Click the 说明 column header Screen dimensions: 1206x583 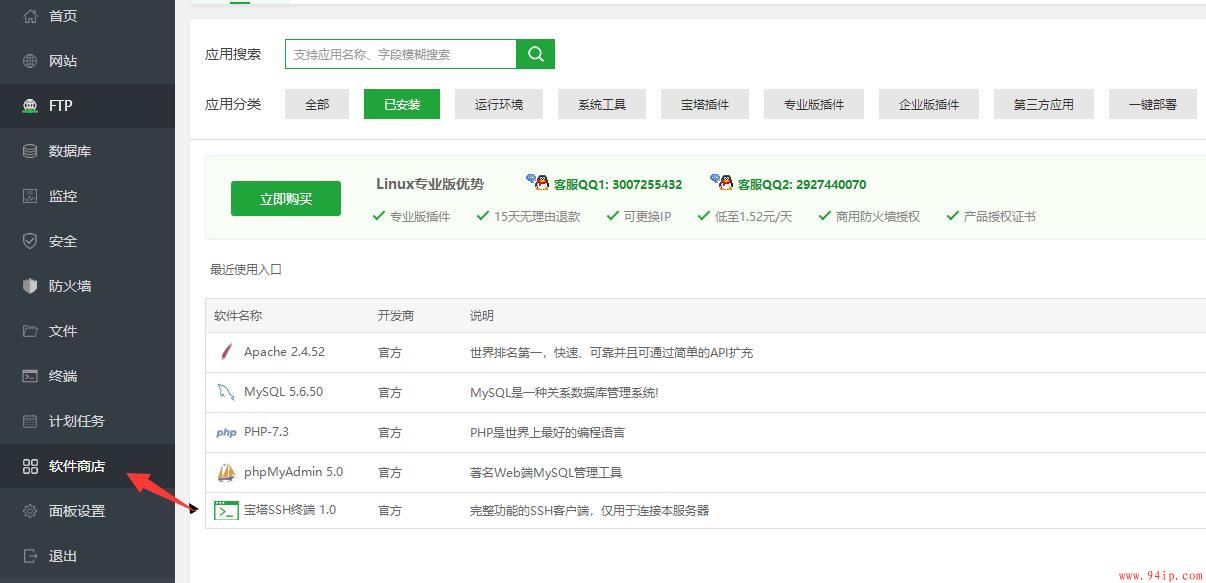[482, 315]
